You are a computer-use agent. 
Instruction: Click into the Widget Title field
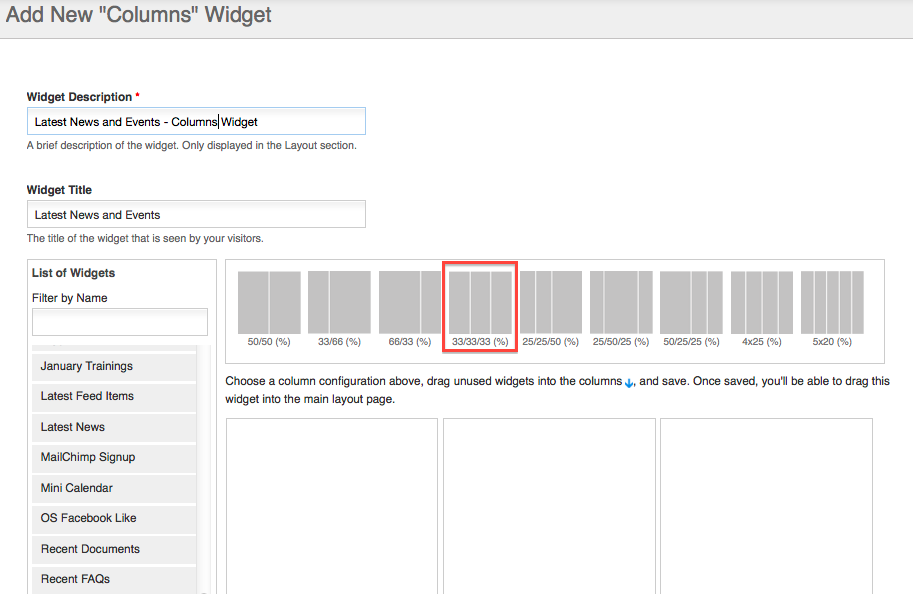coord(196,214)
